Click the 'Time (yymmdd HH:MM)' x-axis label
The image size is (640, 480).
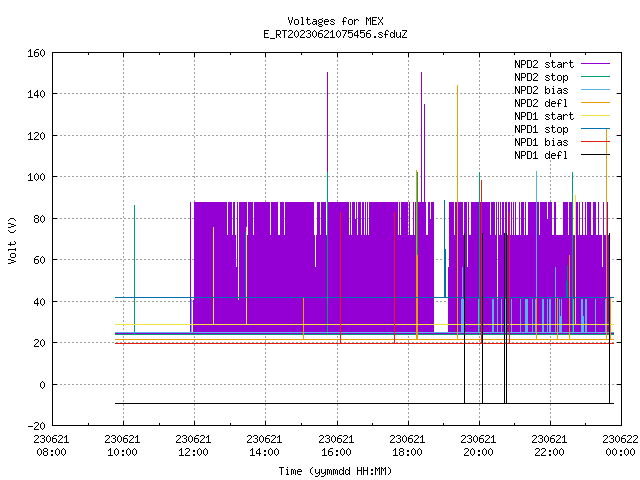[x=335, y=471]
